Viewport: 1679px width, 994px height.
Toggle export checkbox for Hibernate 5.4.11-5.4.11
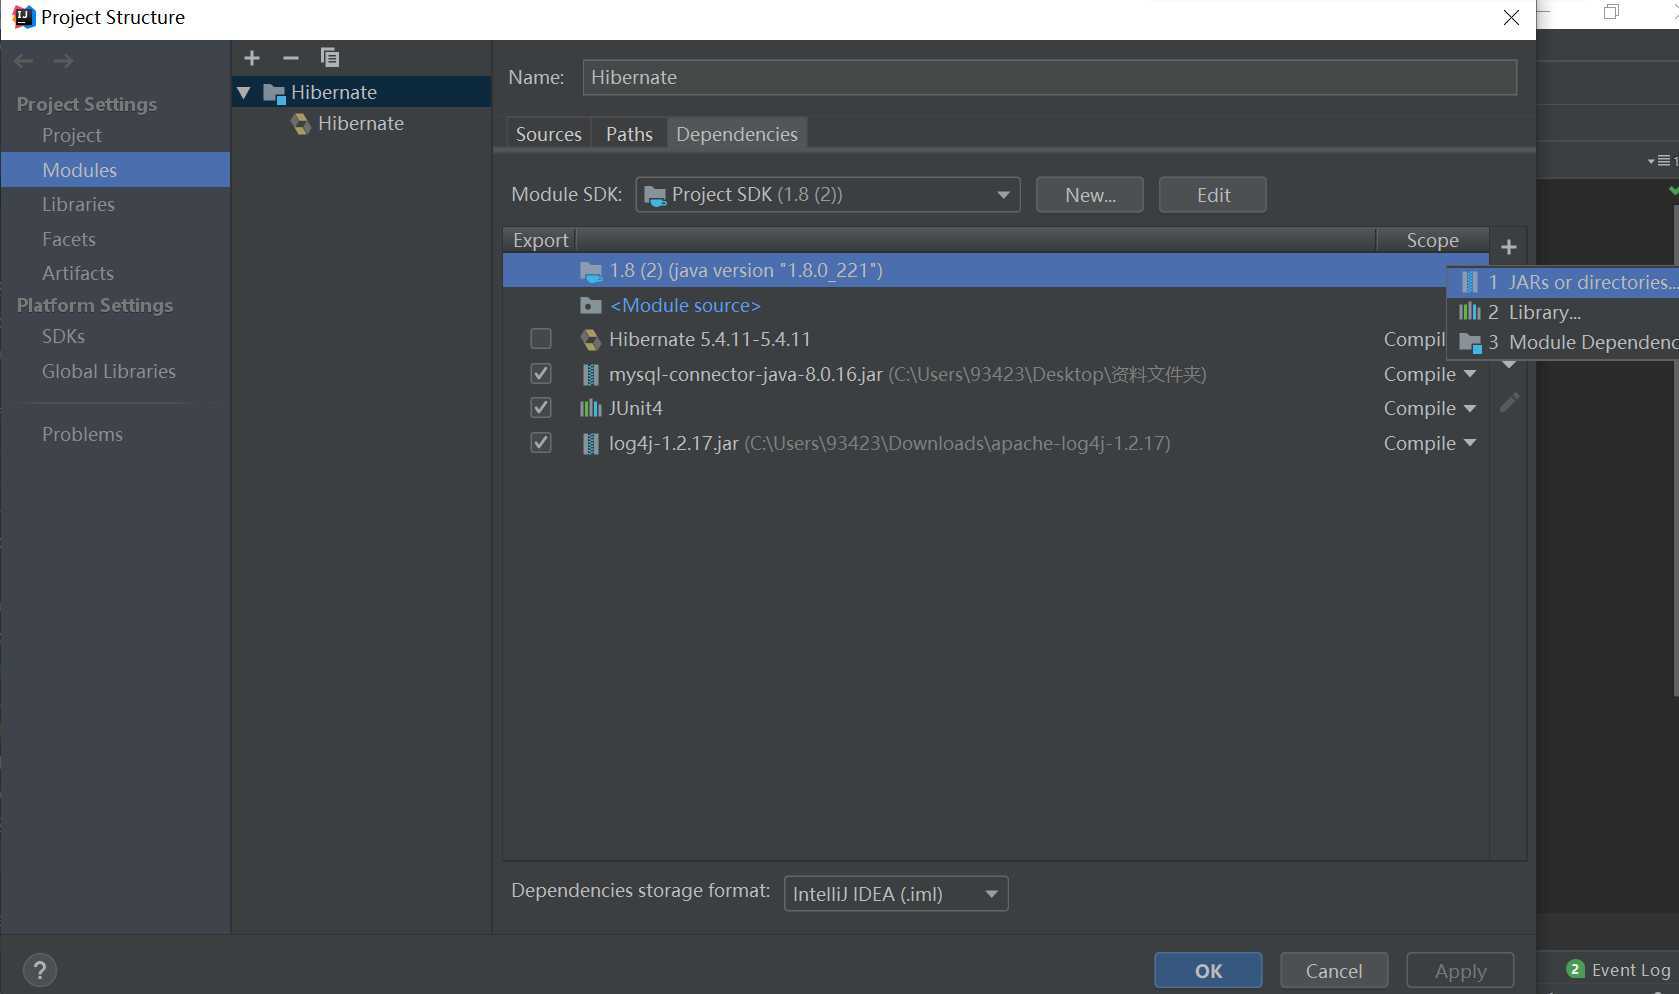541,339
